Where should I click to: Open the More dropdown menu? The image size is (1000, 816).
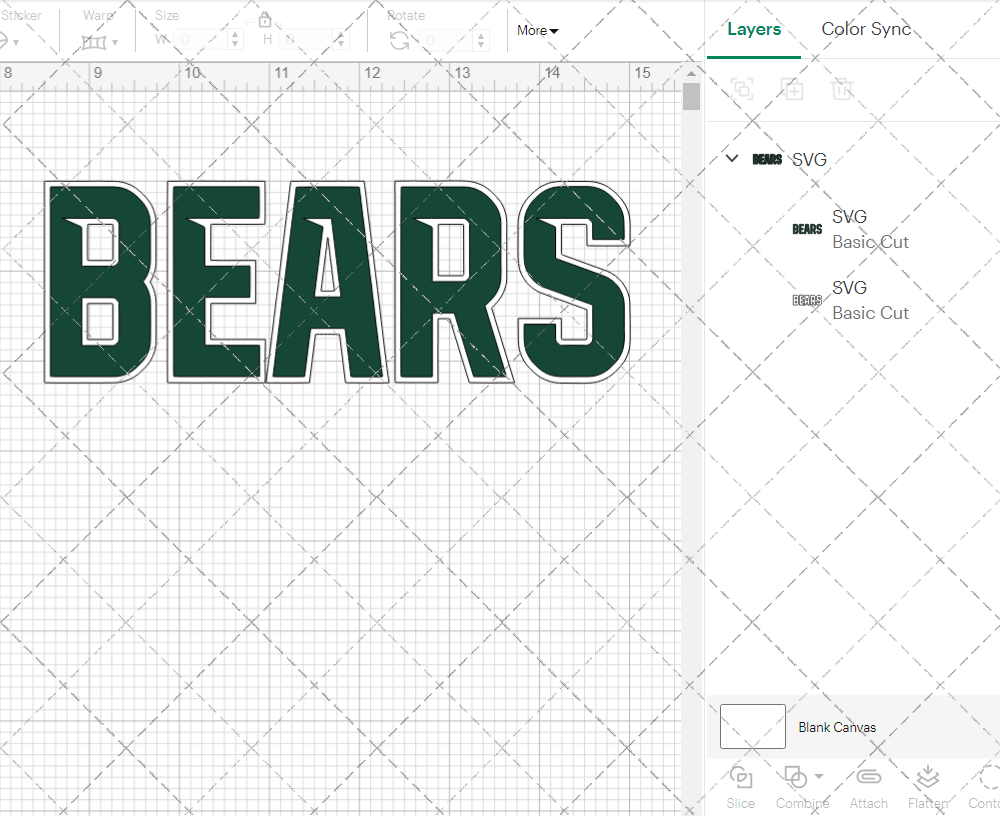coord(537,30)
